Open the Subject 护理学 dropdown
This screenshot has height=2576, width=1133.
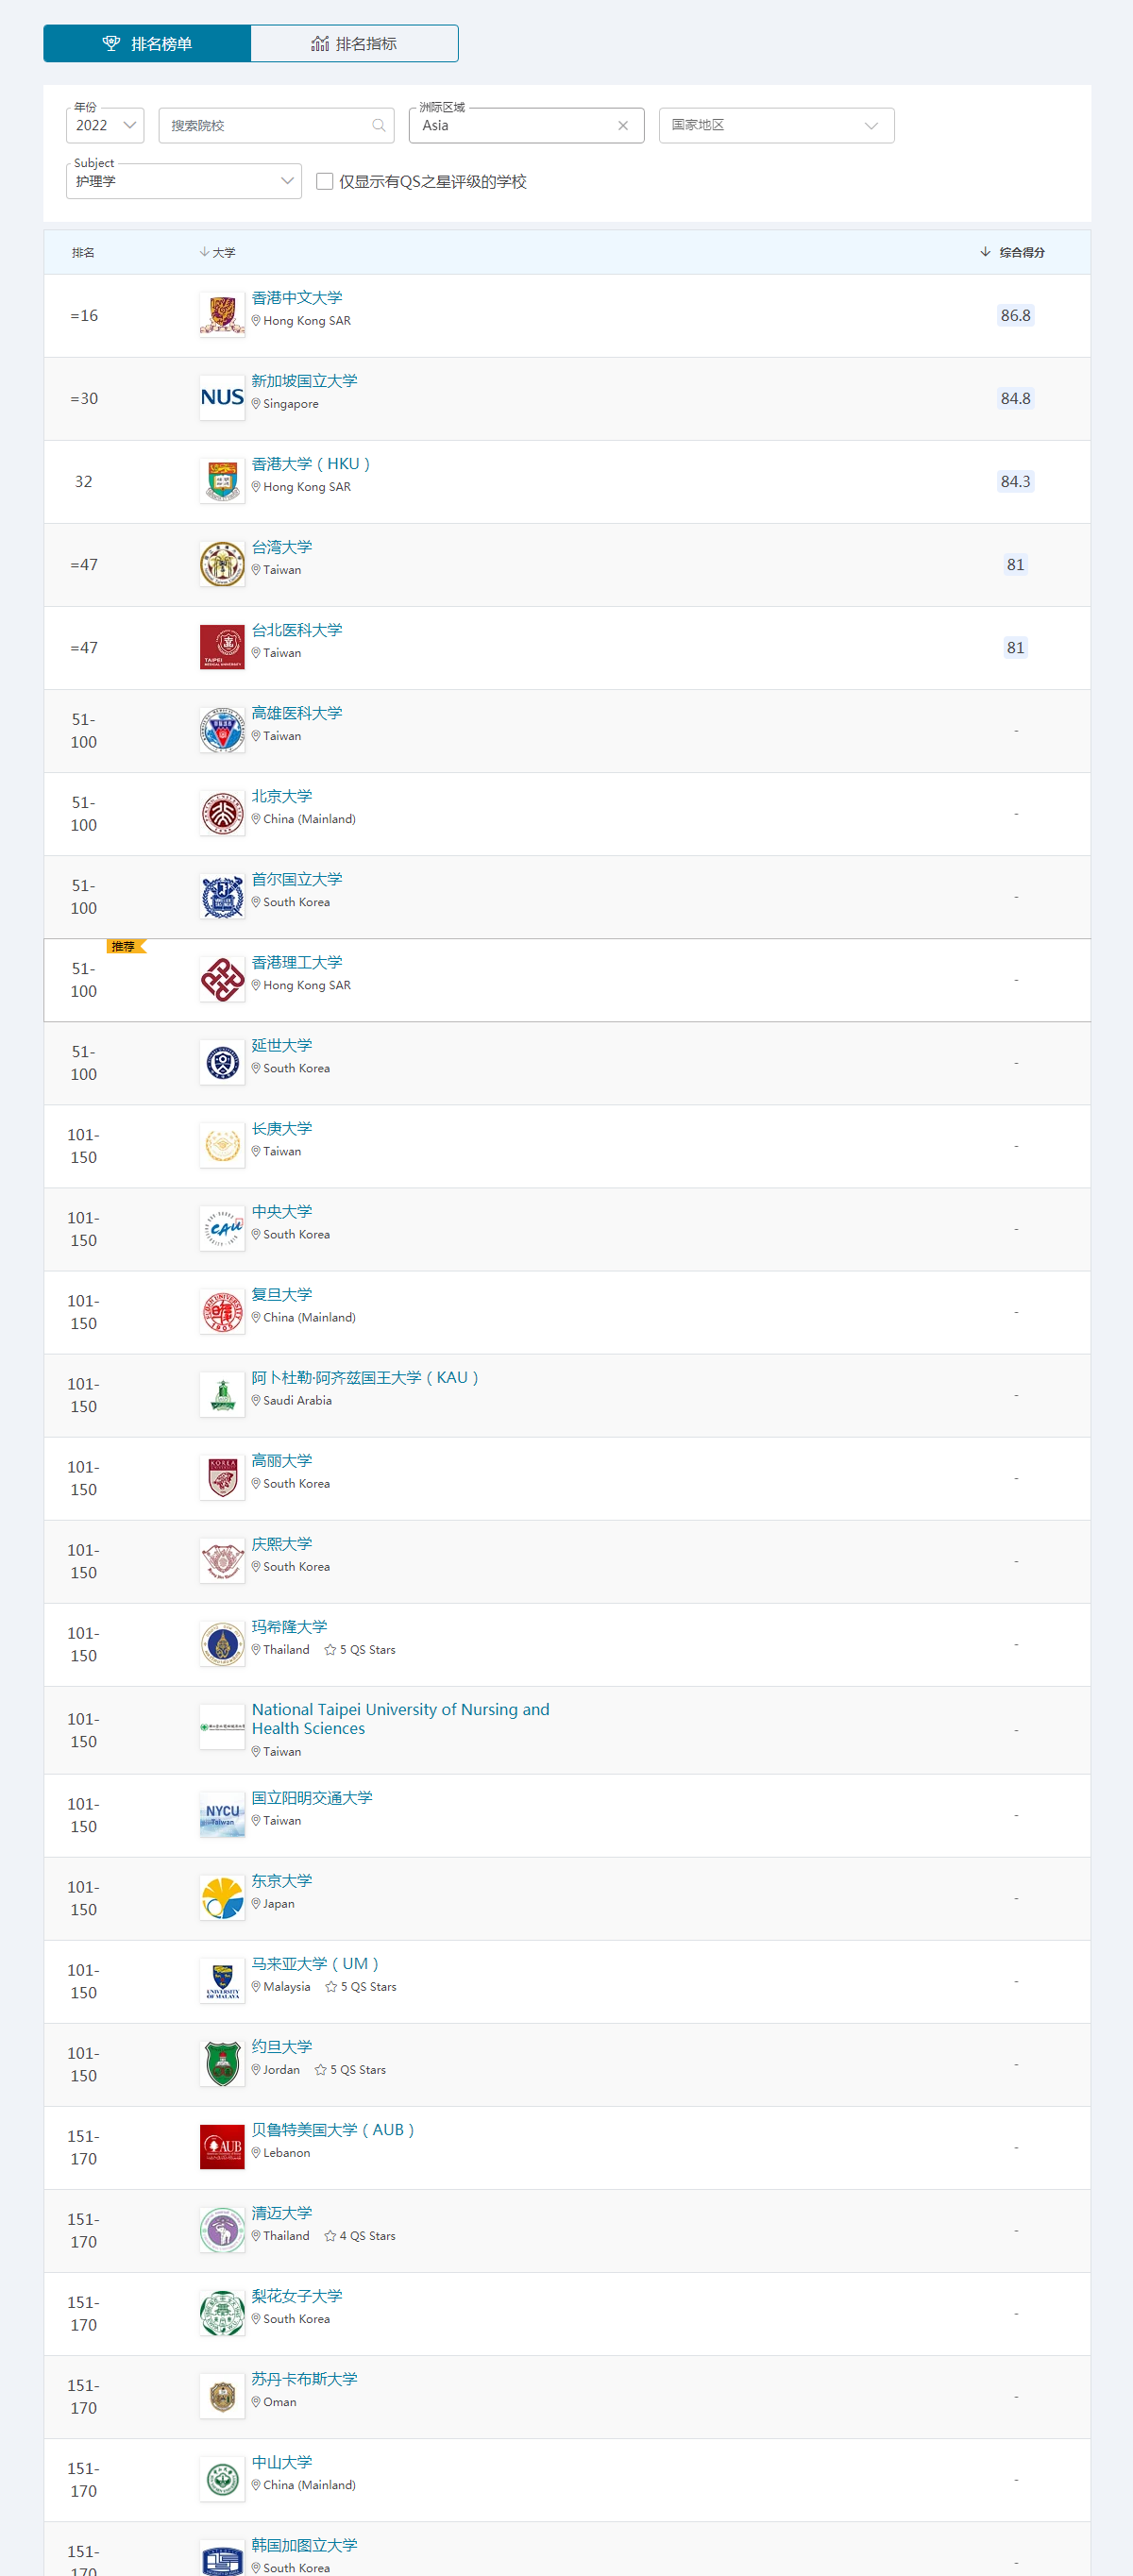click(184, 182)
